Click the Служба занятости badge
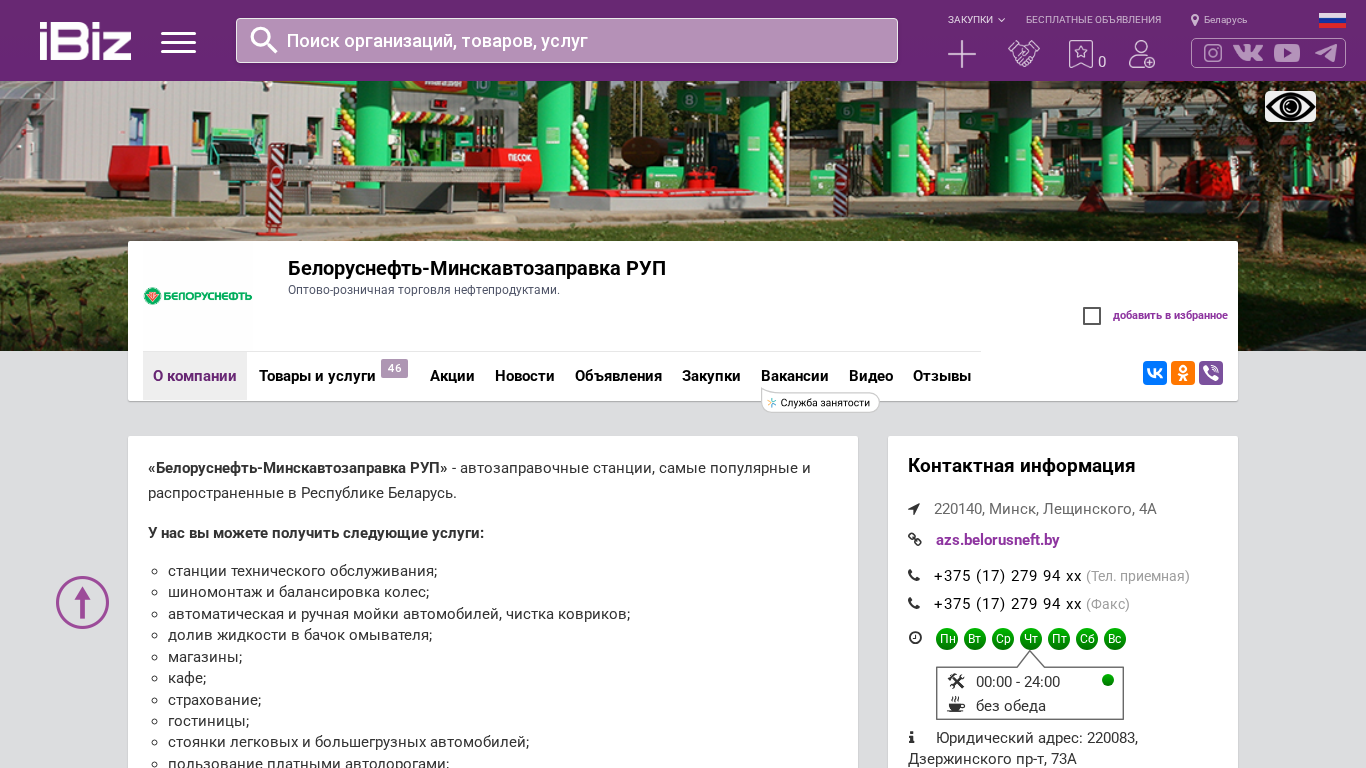1366x768 pixels. [x=821, y=403]
